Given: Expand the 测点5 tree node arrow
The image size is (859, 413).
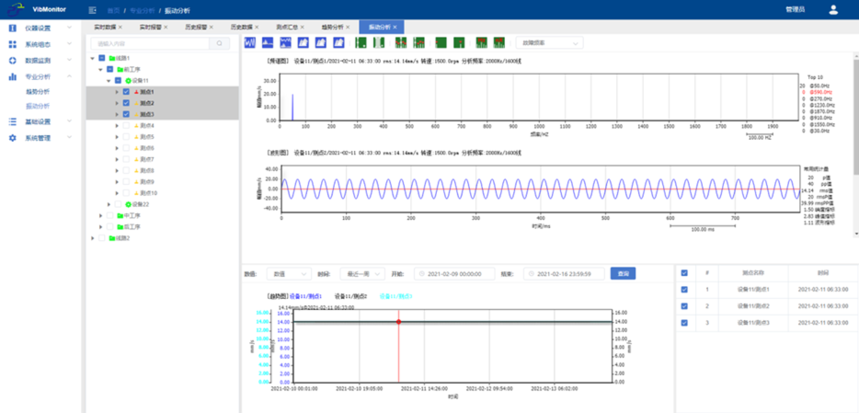Looking at the screenshot, I should pos(117,137).
